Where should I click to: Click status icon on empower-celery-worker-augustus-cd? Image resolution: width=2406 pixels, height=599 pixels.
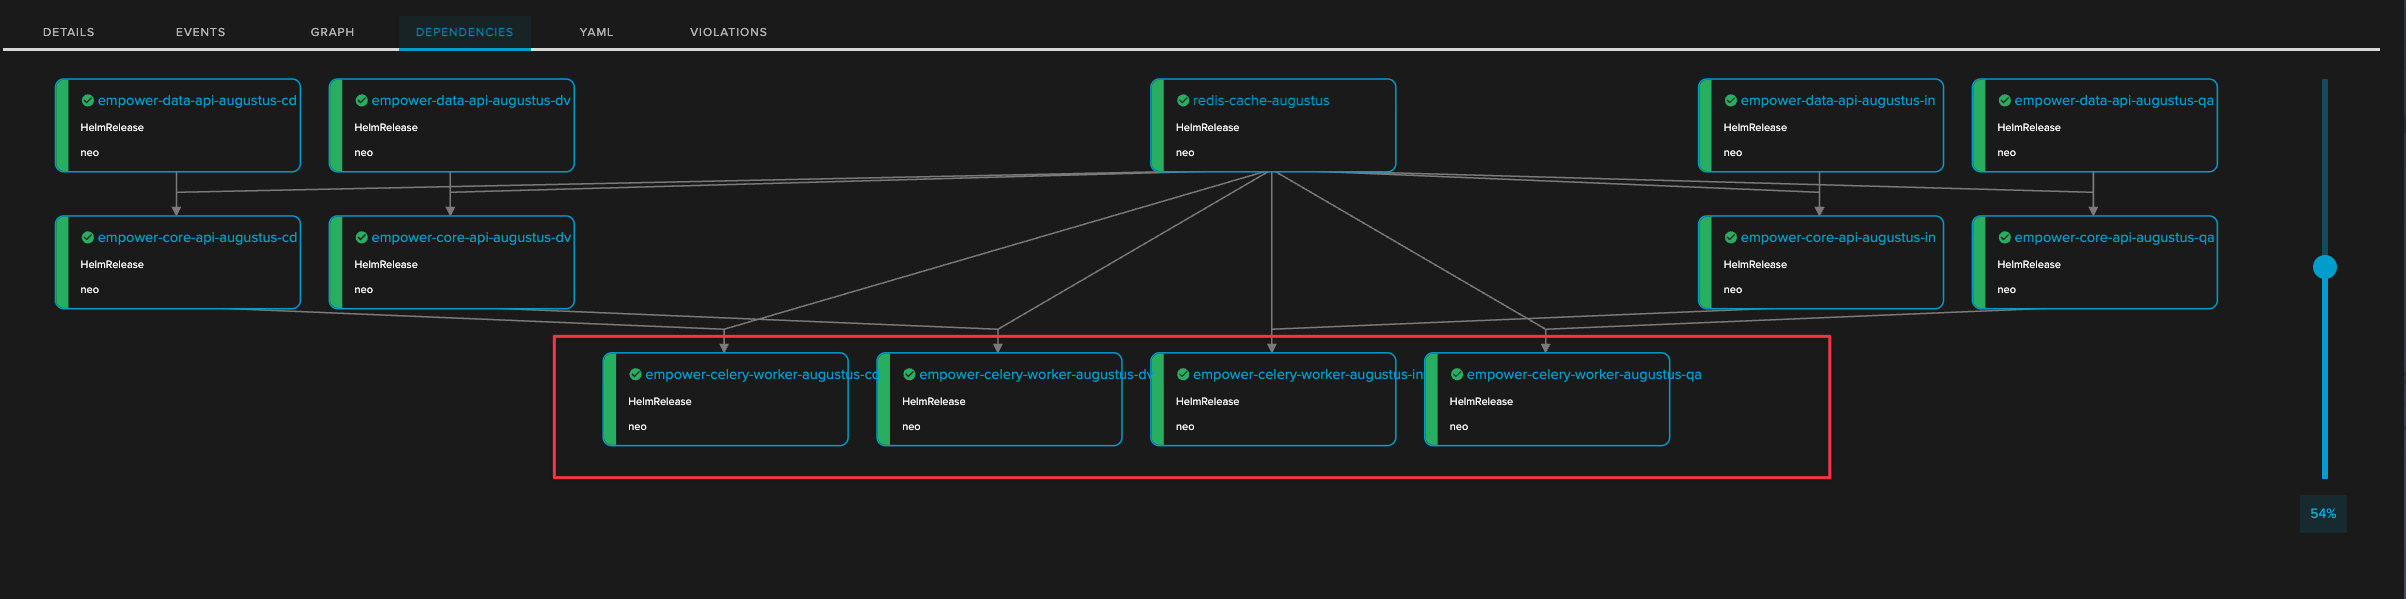pyautogui.click(x=636, y=375)
